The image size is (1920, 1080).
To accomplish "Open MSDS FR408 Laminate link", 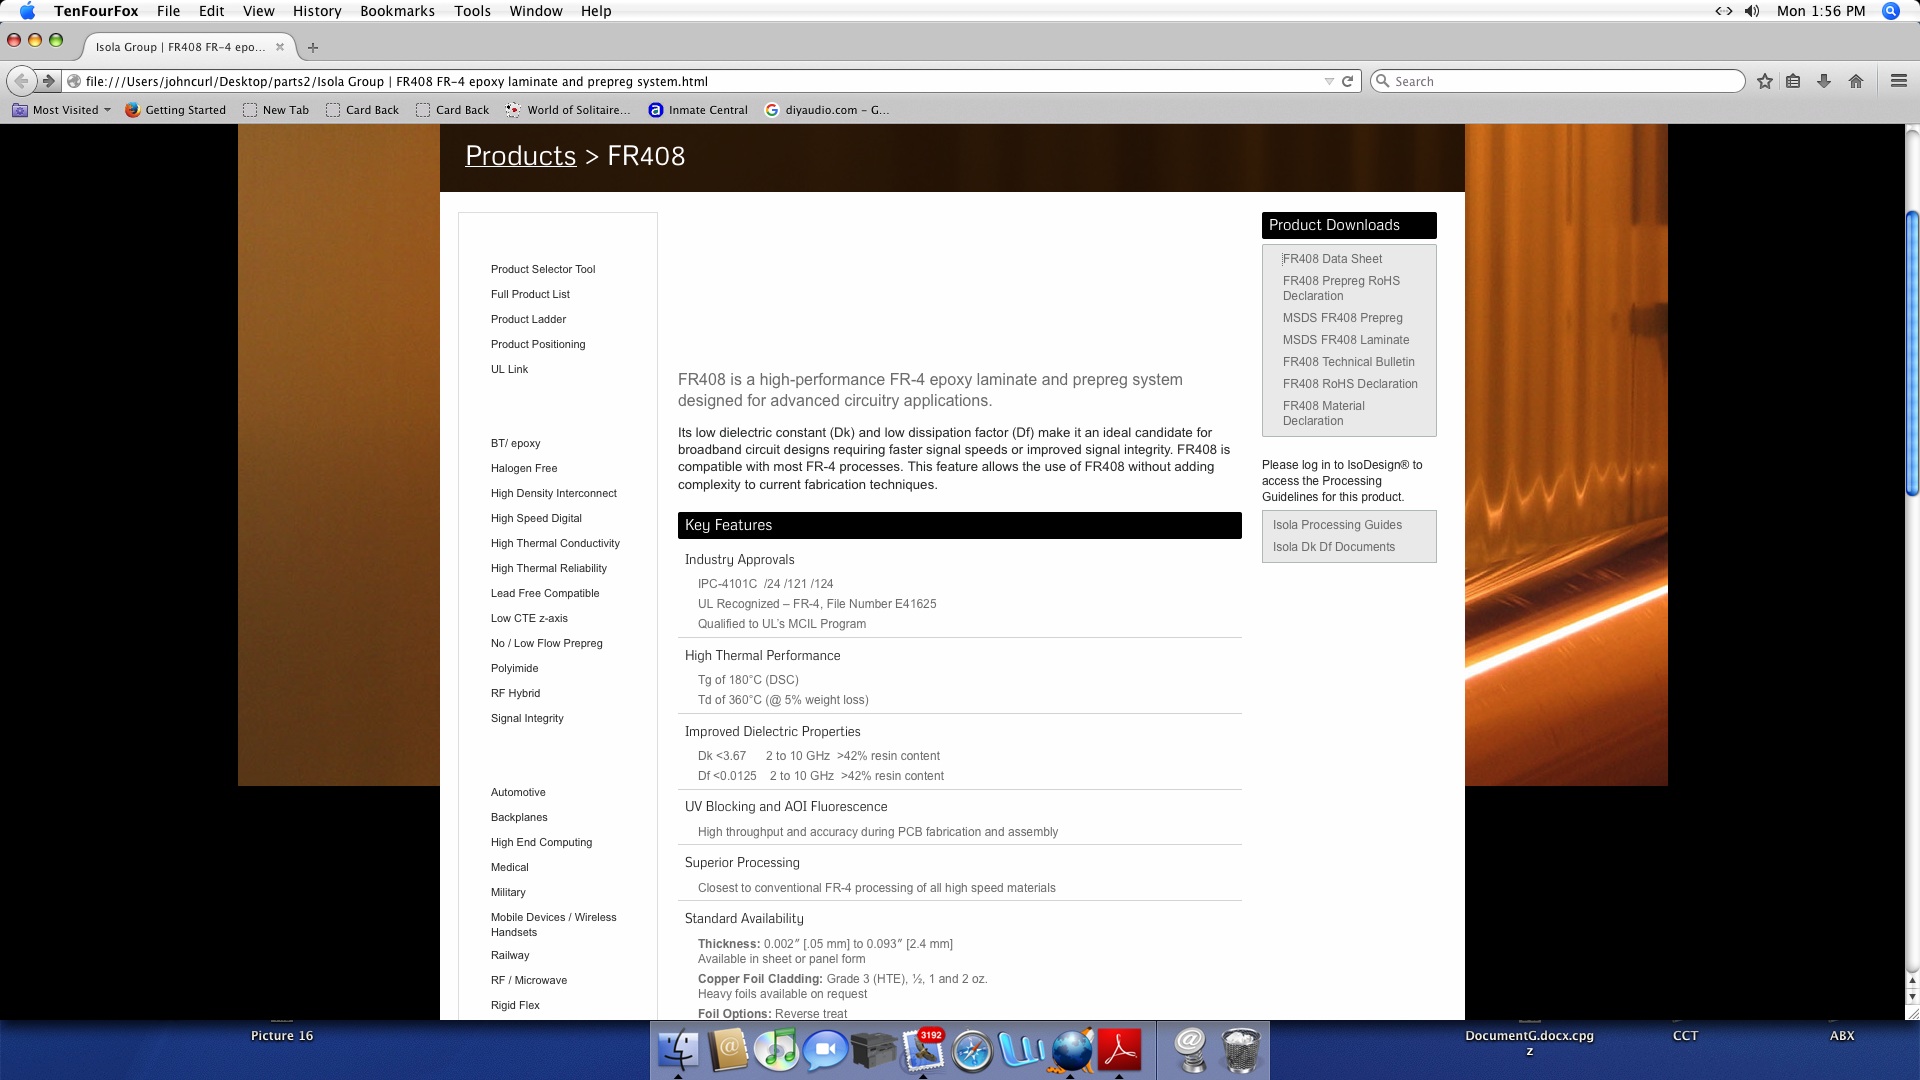I will click(1345, 340).
